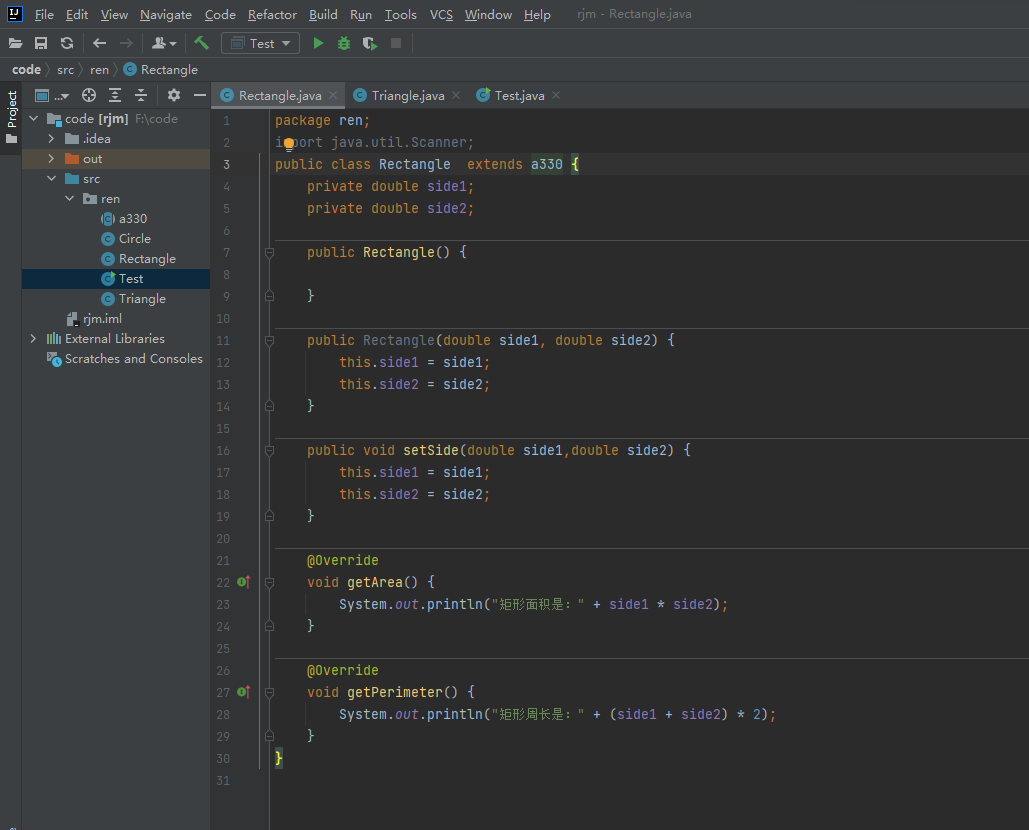
Task: Open the project panel settings gear
Action: [x=174, y=95]
